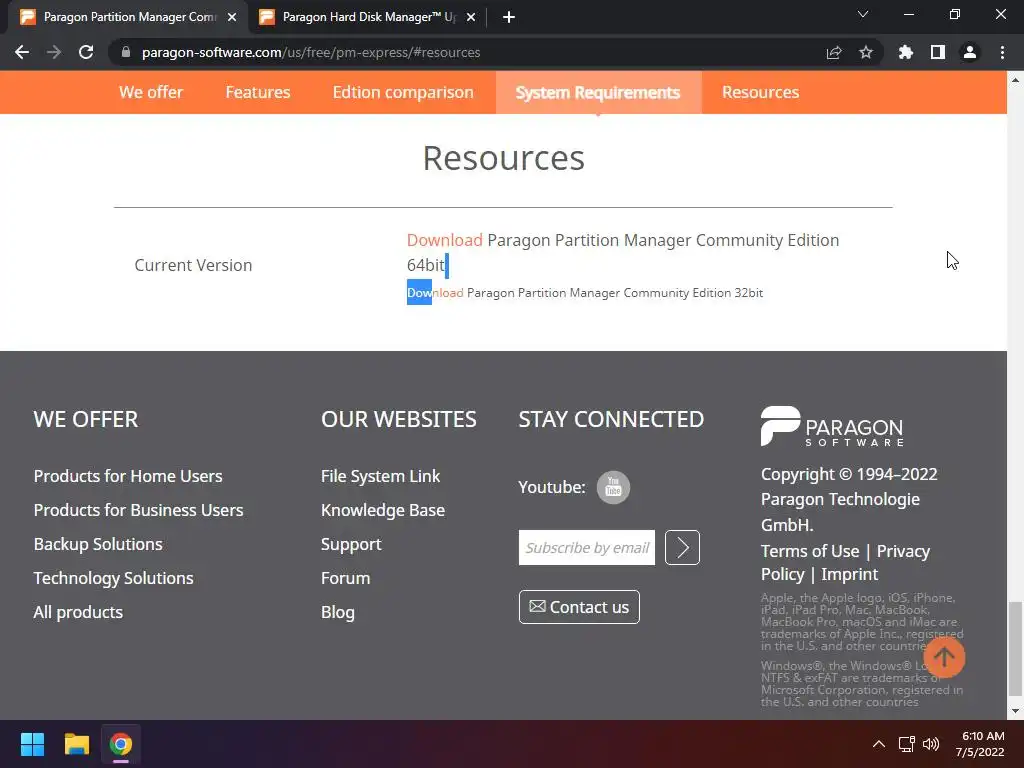The width and height of the screenshot is (1024, 768).
Task: Open the volume tray icon
Action: (931, 744)
